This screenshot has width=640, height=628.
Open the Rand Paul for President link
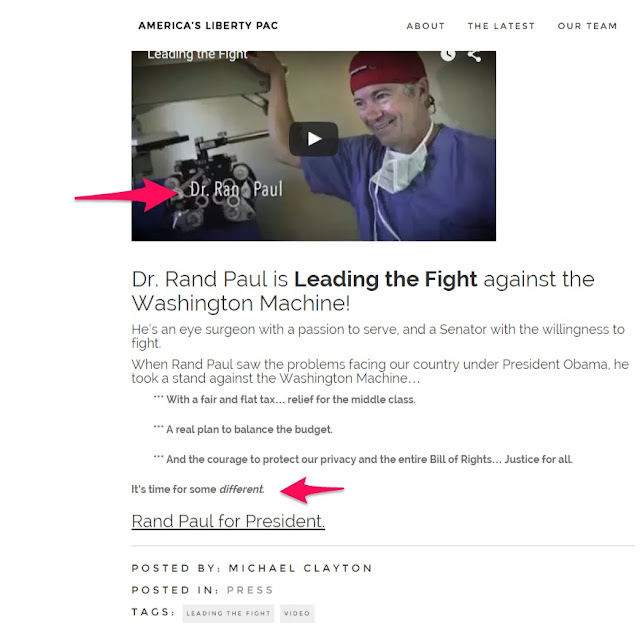(228, 521)
